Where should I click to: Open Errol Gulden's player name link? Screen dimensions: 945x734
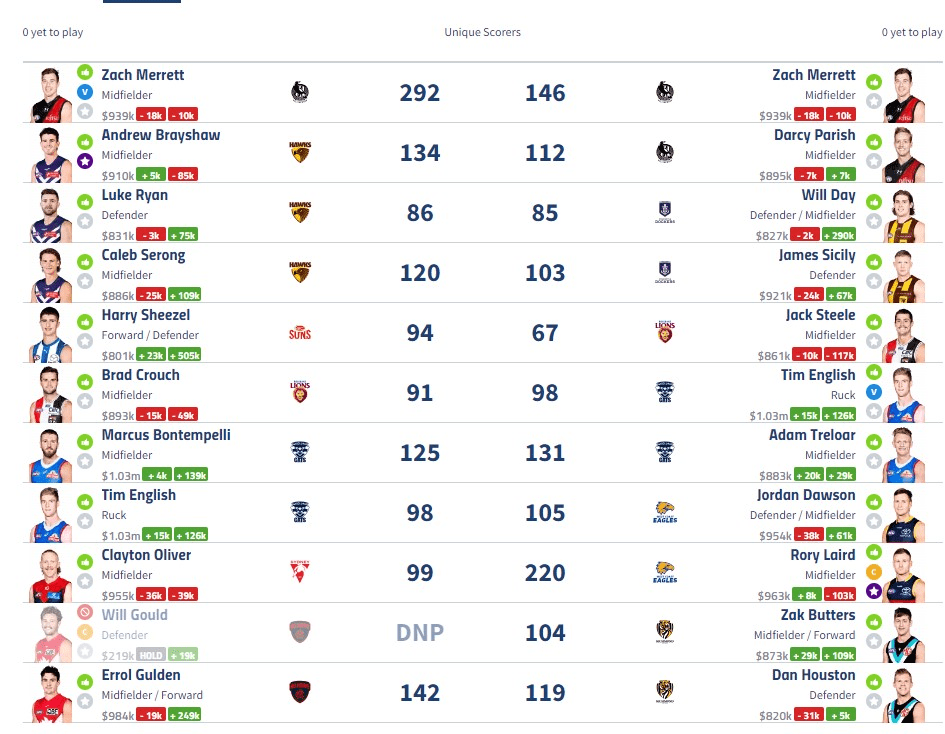point(141,675)
